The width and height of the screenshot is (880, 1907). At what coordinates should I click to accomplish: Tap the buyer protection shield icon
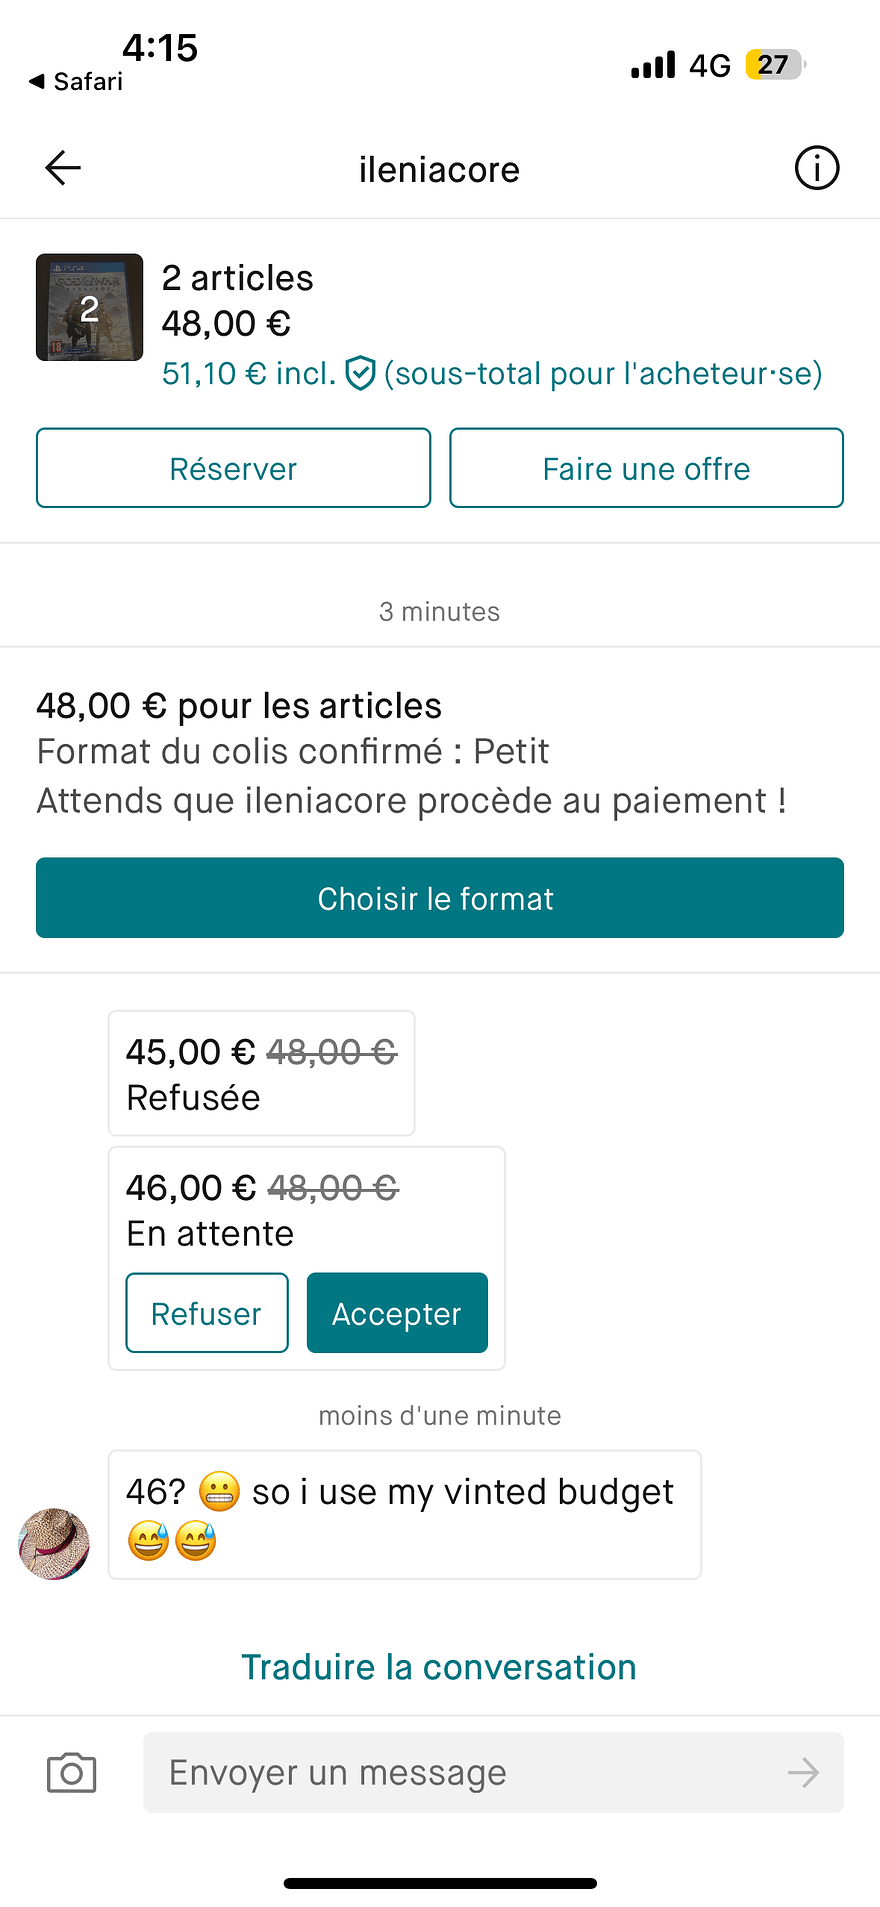coord(360,373)
